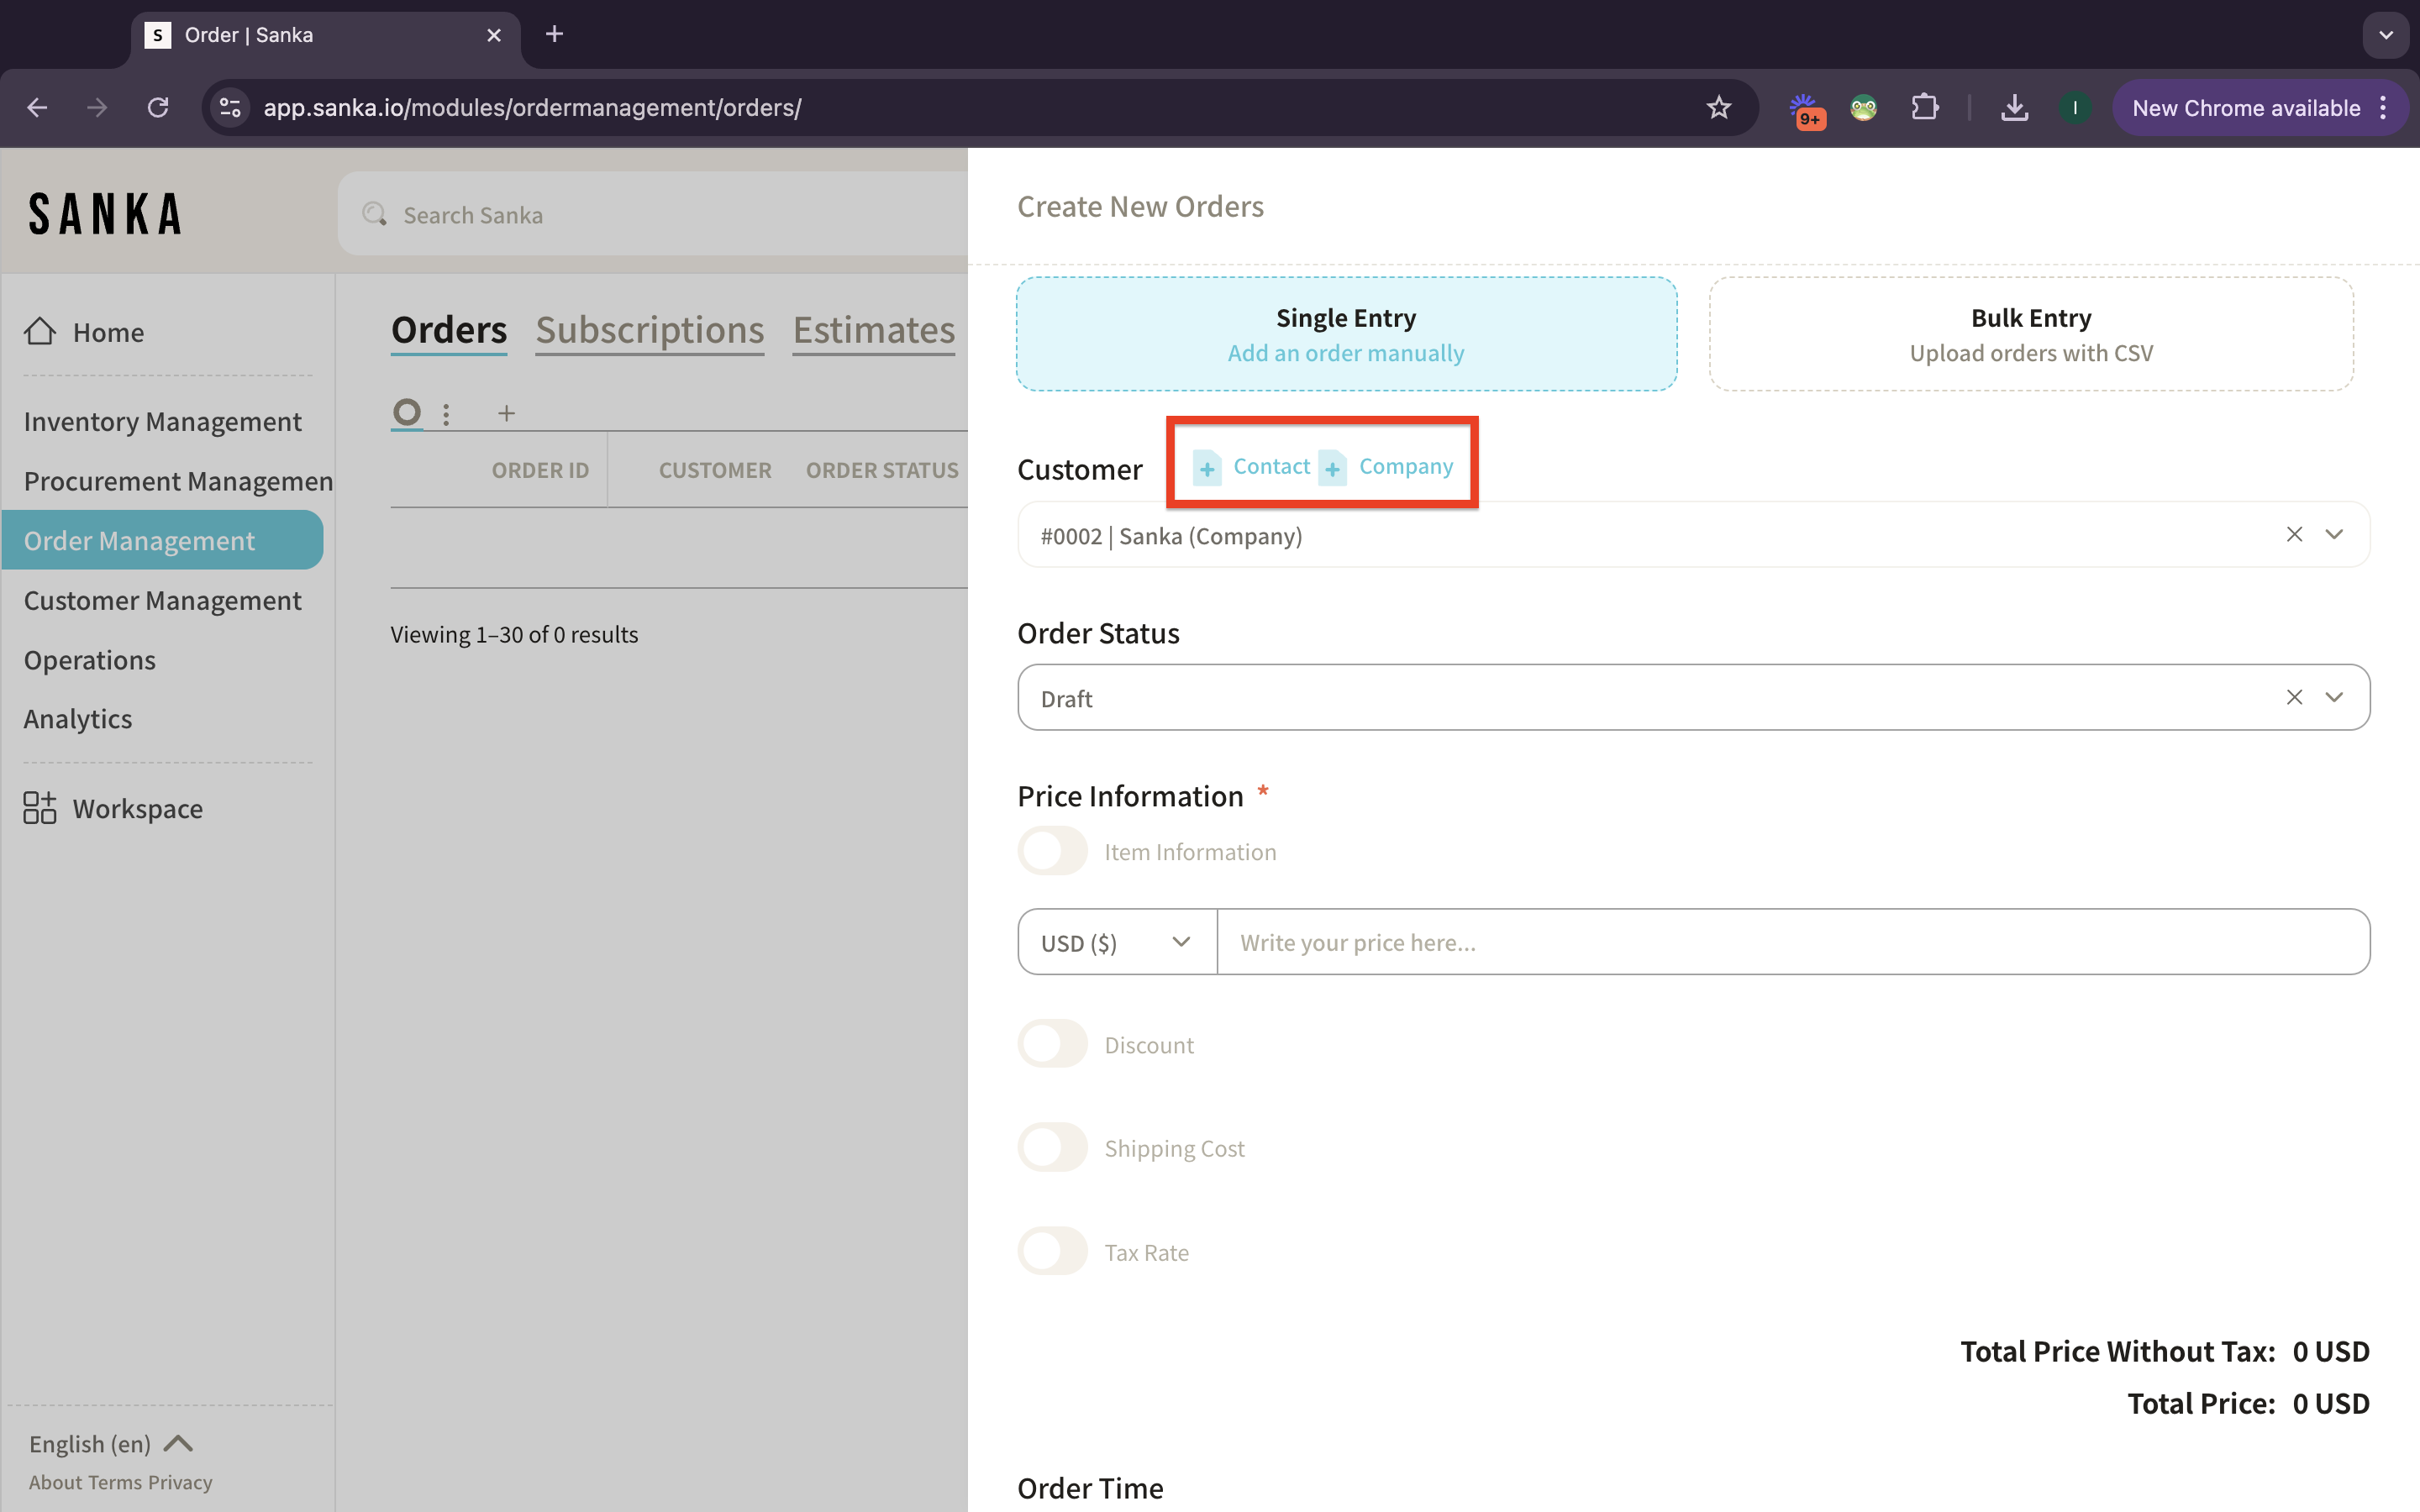The image size is (2420, 1512).
Task: Enable the Item Information toggle
Action: tap(1052, 851)
